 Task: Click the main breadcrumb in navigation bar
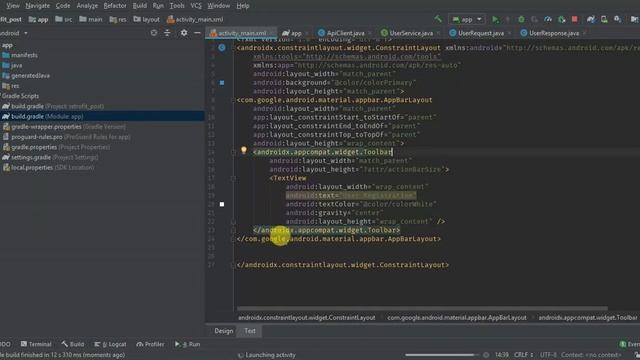coord(91,19)
